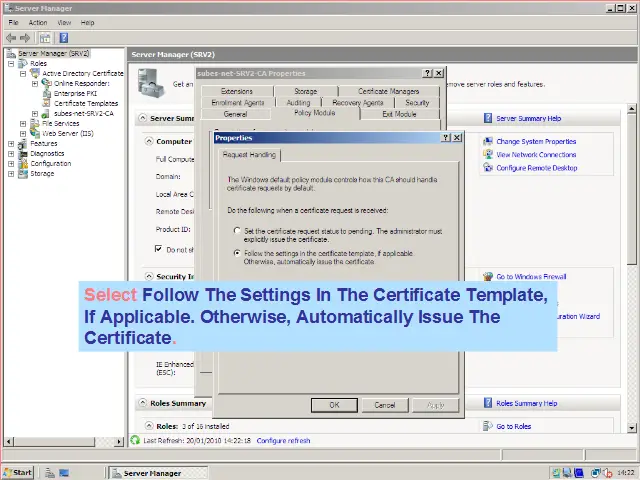640x480 pixels.
Task: Click the Features node icon
Action: [x=23, y=144]
